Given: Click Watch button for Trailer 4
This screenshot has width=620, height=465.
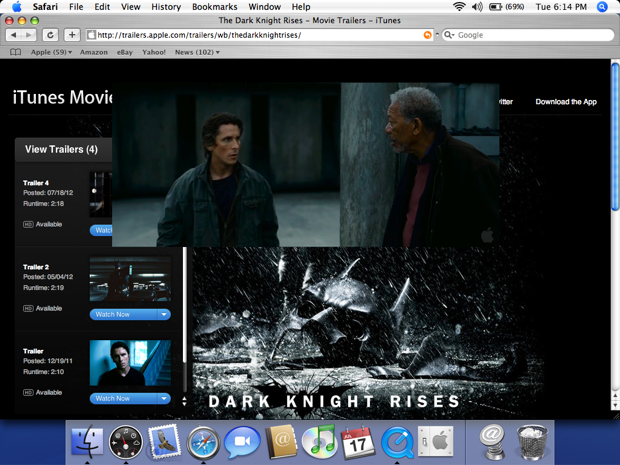Looking at the screenshot, I should (x=101, y=230).
